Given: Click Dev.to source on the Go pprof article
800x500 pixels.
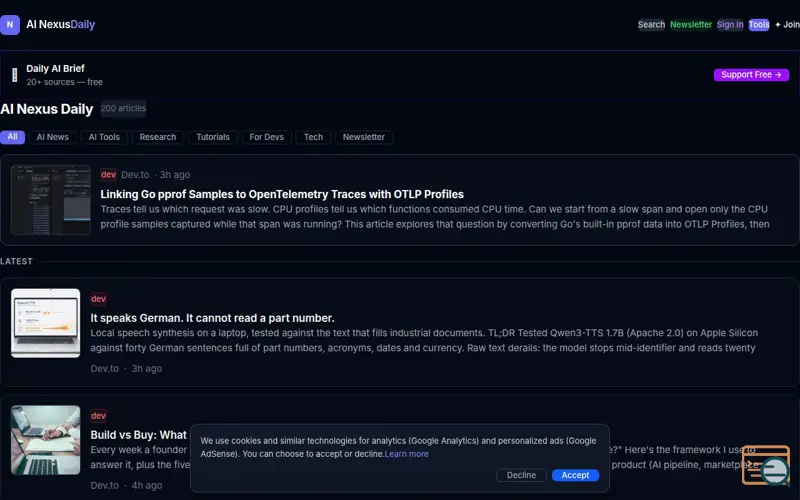Looking at the screenshot, I should (135, 174).
